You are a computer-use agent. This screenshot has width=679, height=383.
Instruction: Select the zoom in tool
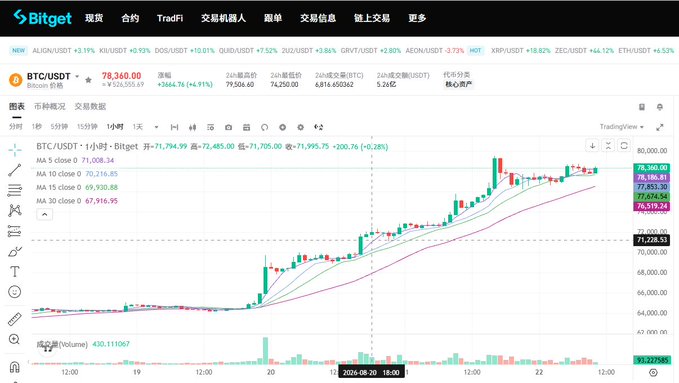click(x=15, y=339)
